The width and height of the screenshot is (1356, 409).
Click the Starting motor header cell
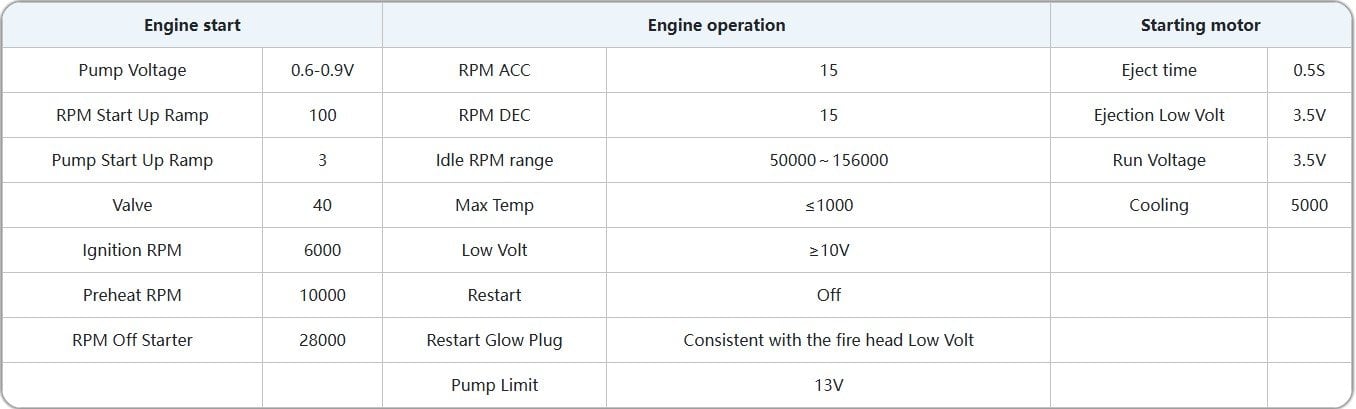[1200, 25]
